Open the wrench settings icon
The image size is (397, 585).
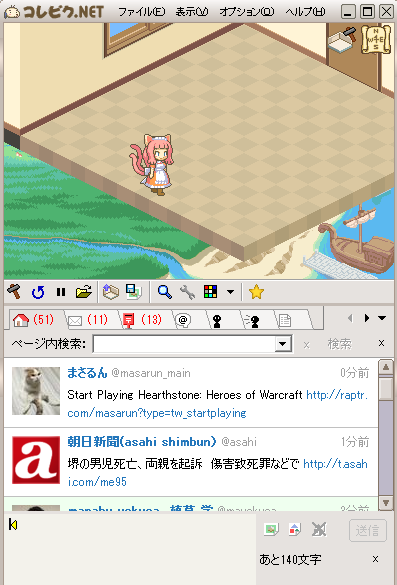tap(187, 292)
